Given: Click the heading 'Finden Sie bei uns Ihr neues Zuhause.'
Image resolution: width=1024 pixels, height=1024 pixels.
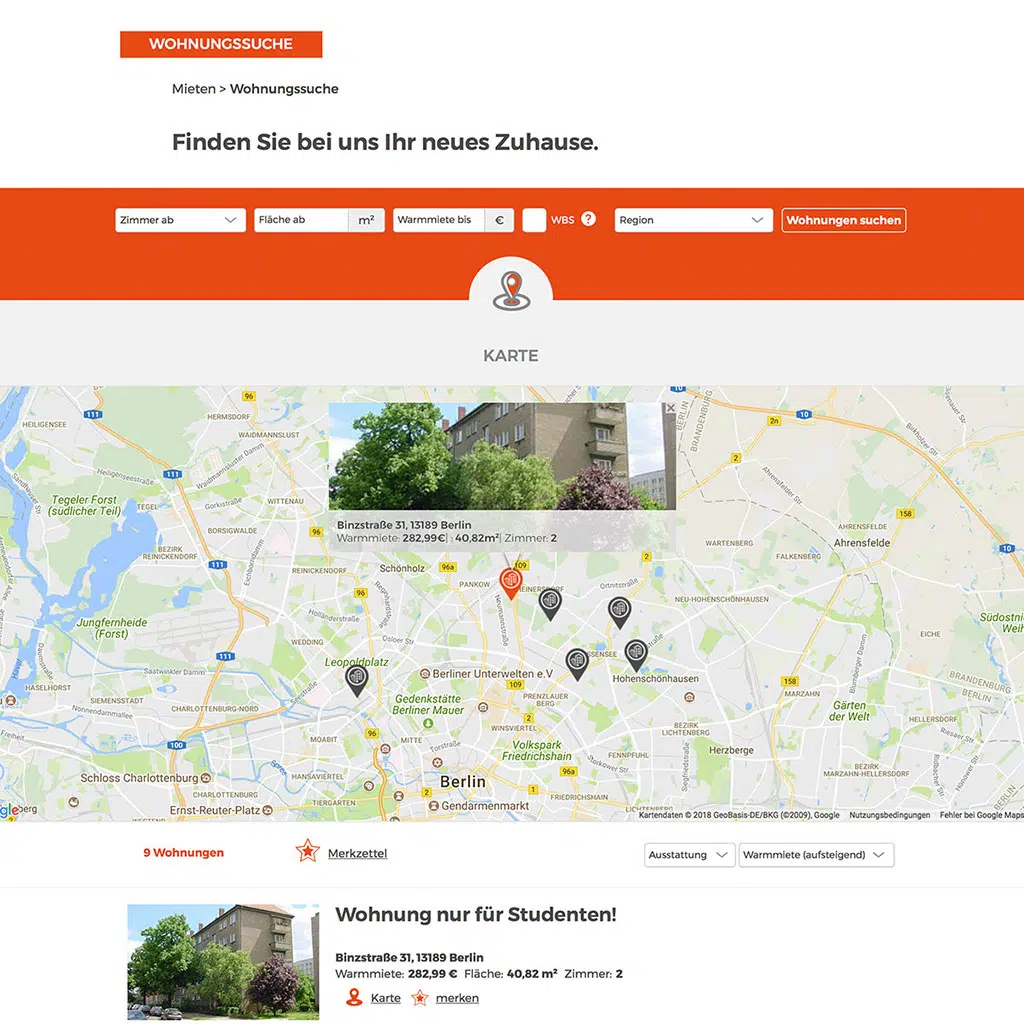Looking at the screenshot, I should click(x=385, y=142).
